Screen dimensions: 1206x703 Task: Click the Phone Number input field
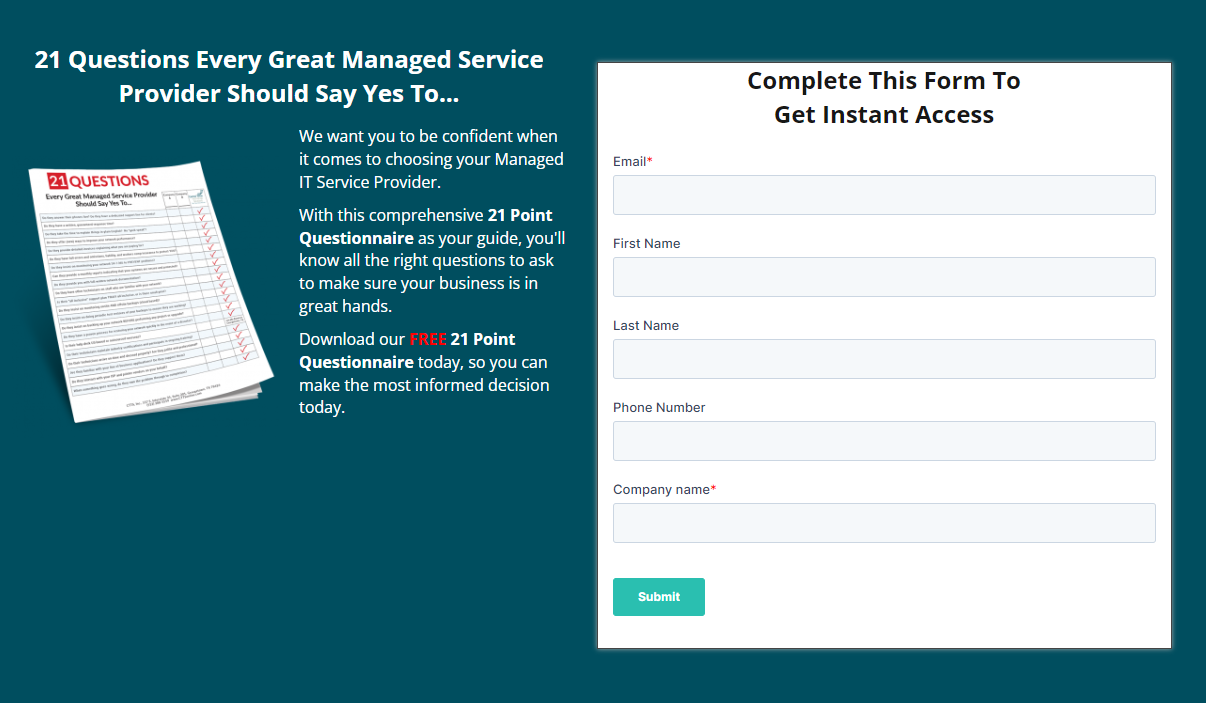click(x=883, y=441)
